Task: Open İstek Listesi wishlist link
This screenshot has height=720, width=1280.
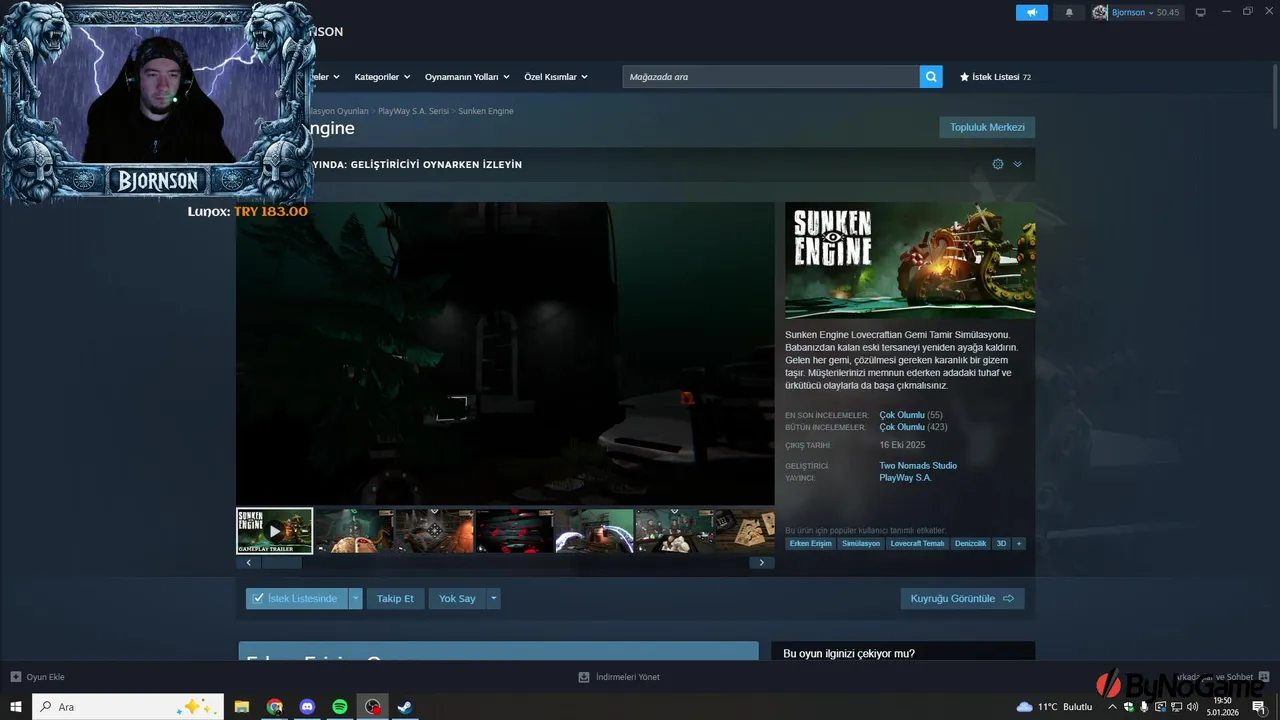Action: pyautogui.click(x=995, y=77)
